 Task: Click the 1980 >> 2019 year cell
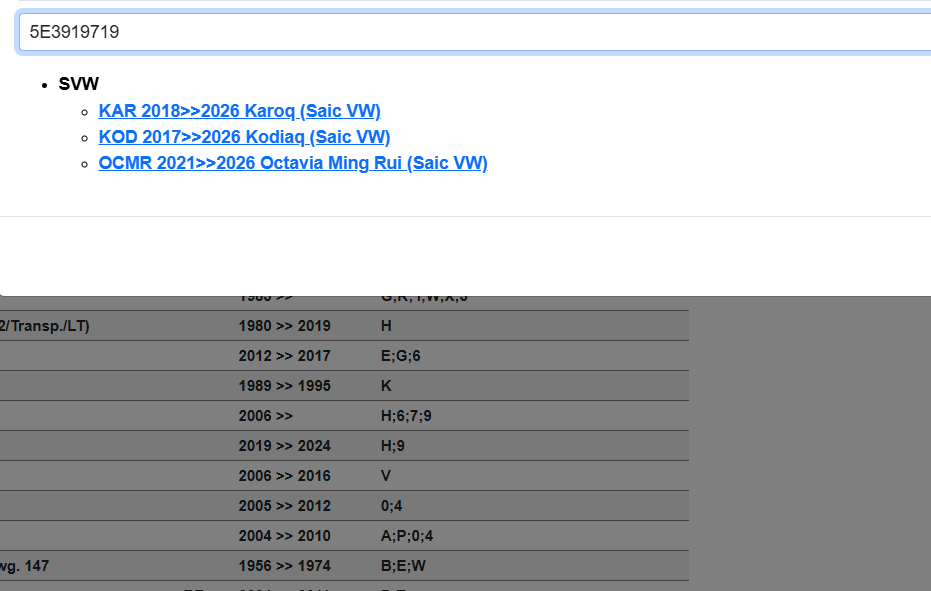click(284, 326)
